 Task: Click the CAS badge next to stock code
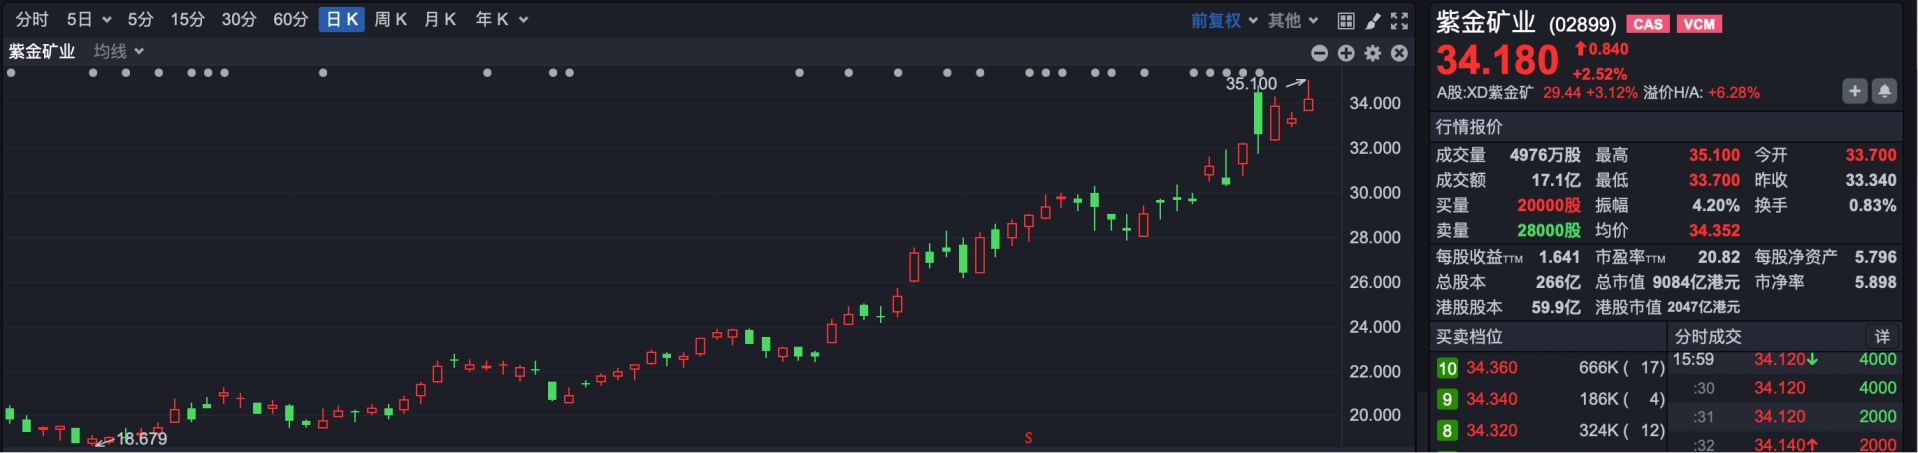click(x=1647, y=24)
